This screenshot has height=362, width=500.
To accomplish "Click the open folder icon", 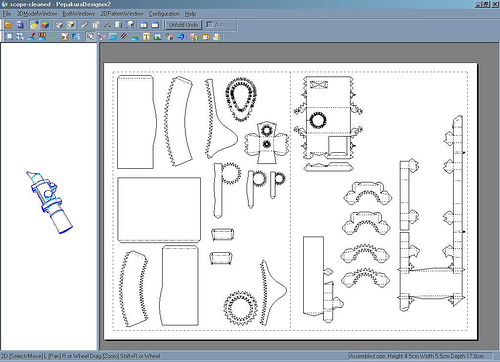I will click(8, 25).
